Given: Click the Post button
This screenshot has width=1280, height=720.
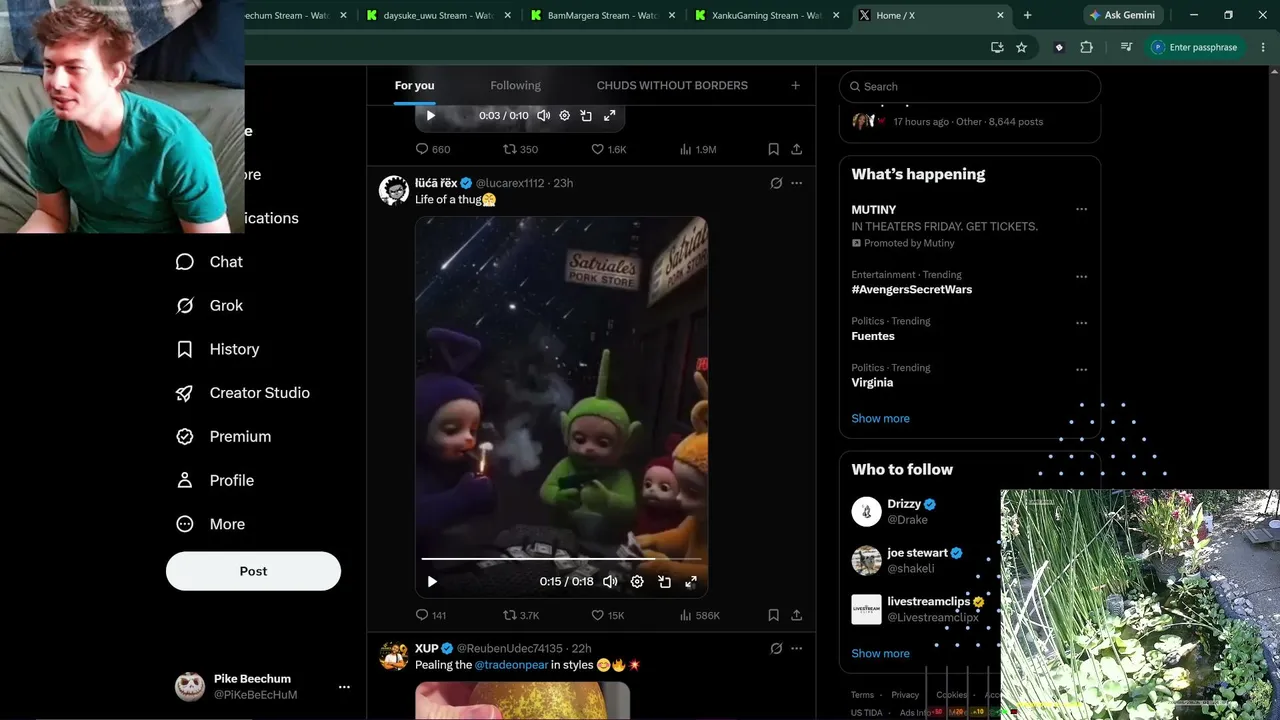Looking at the screenshot, I should tap(253, 571).
